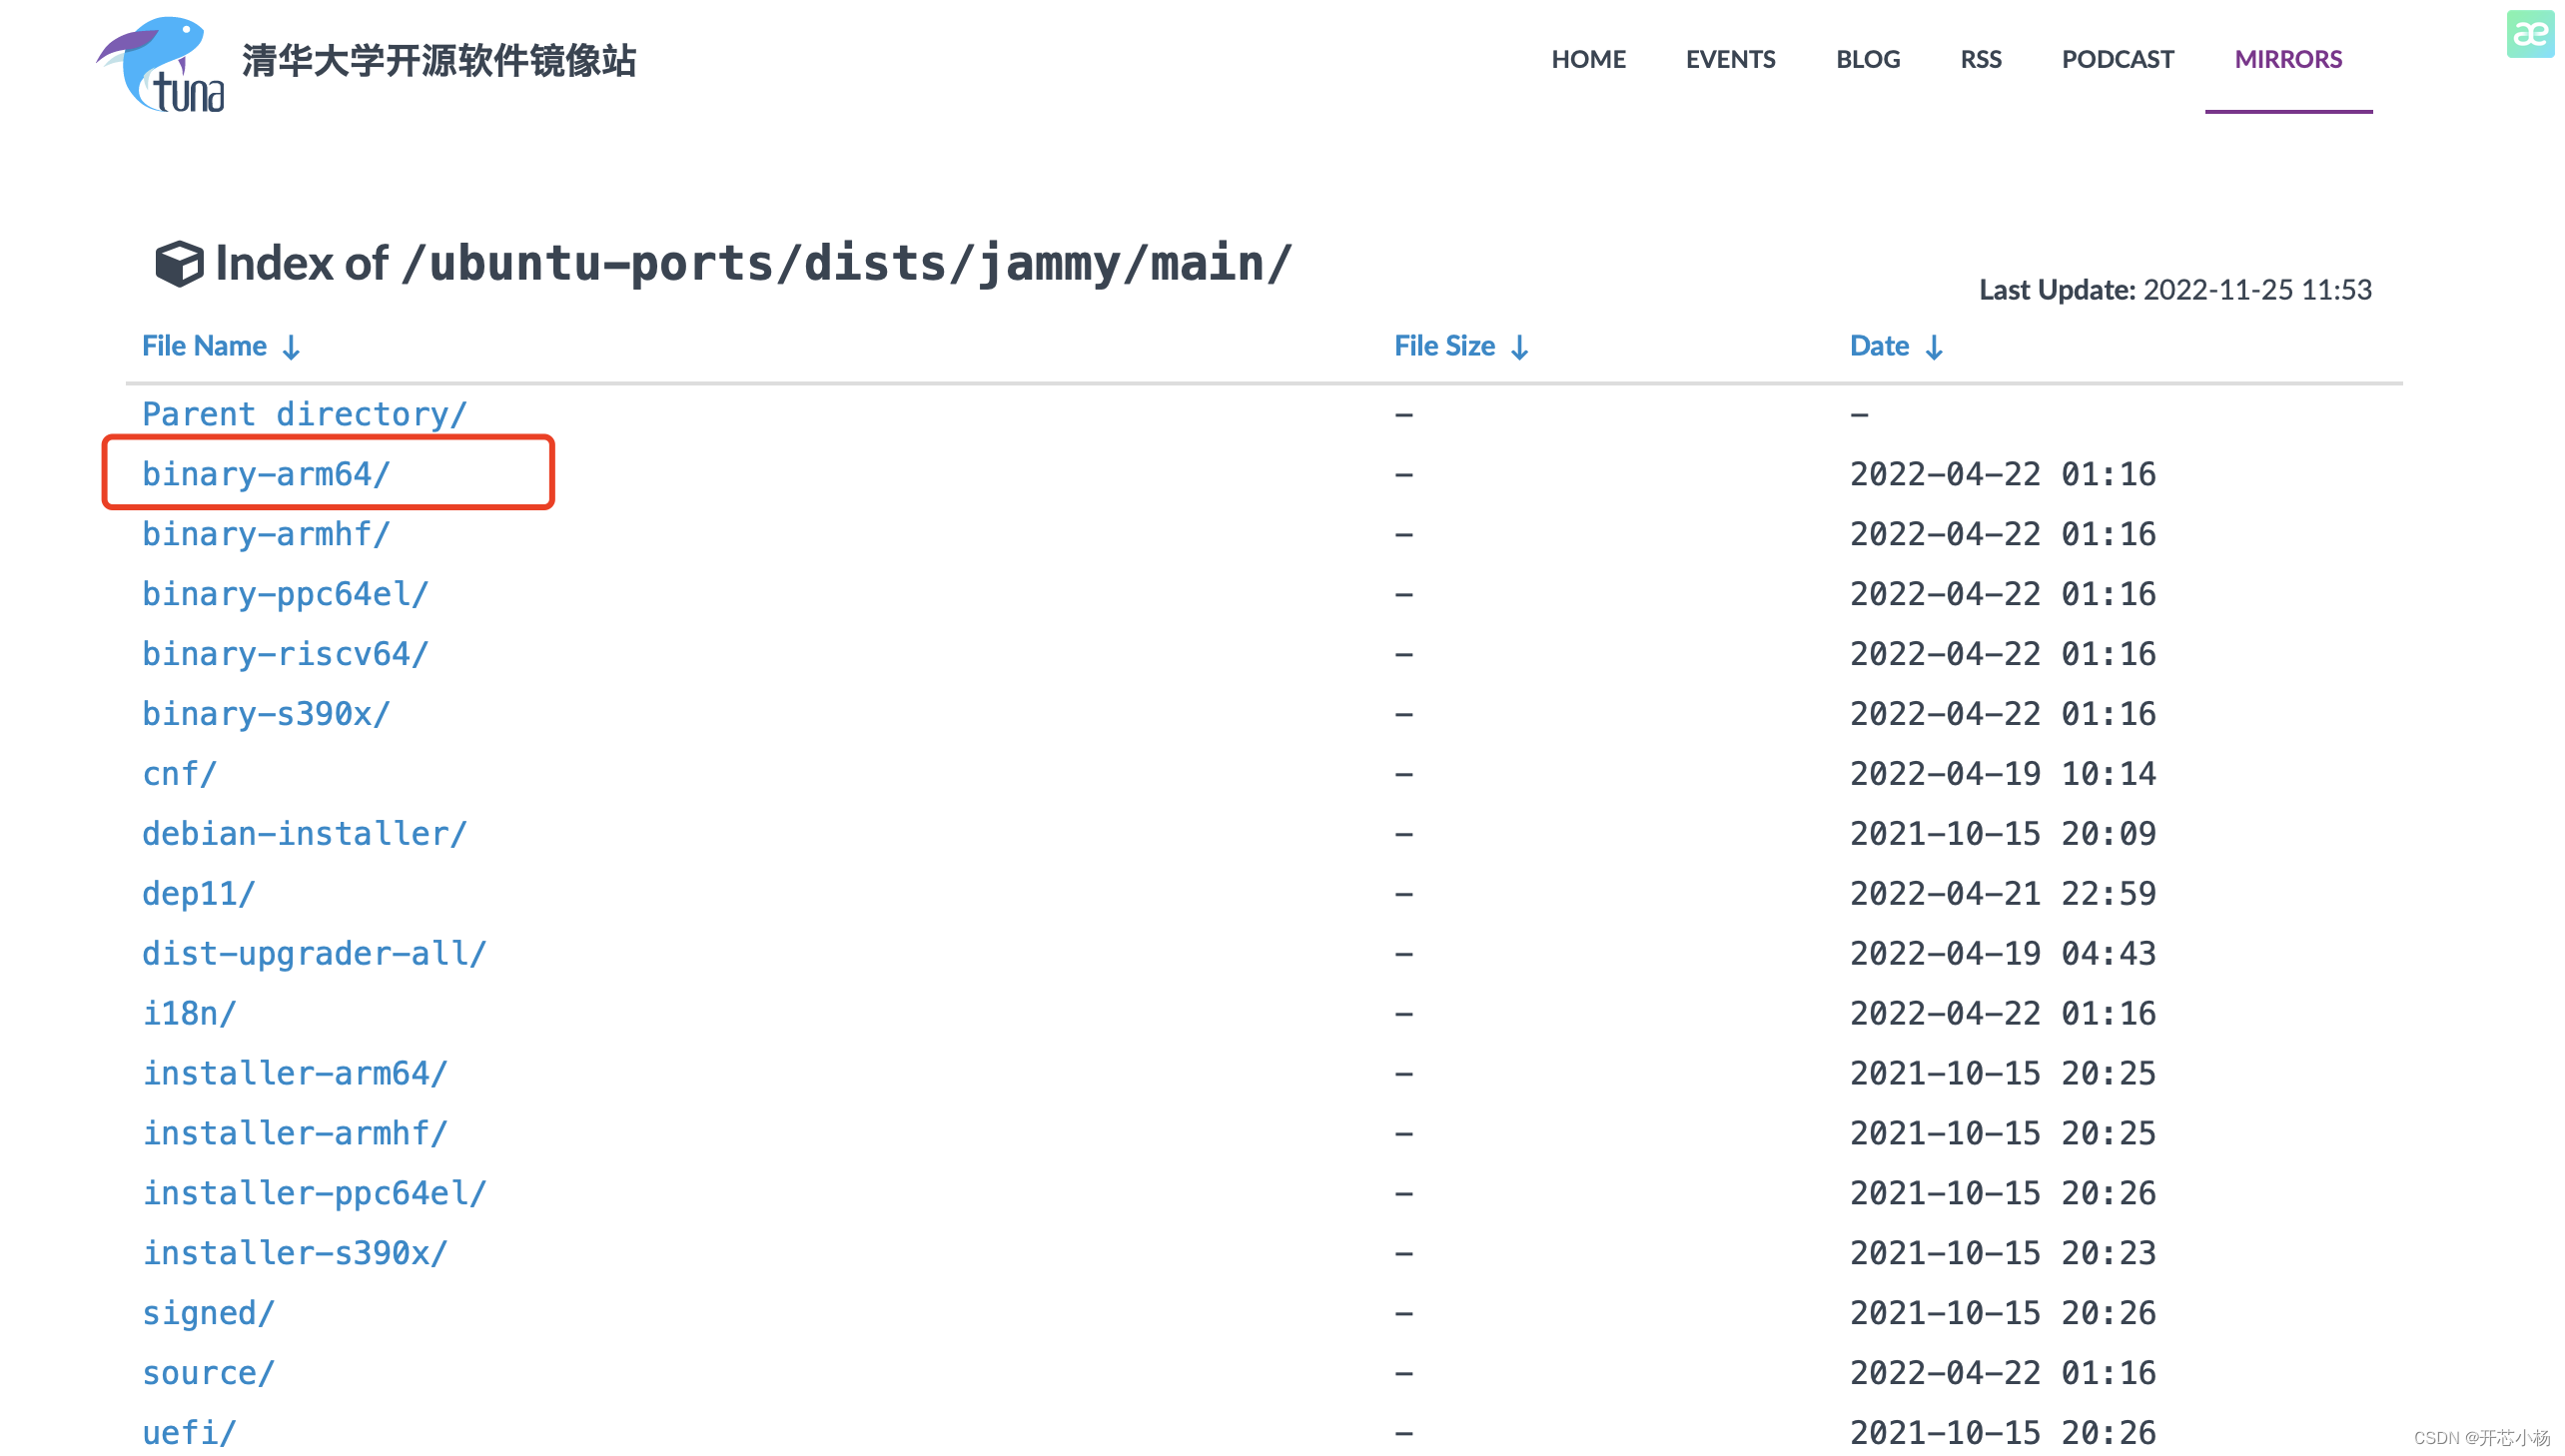The width and height of the screenshot is (2565, 1456).
Task: Open the binary-ppc64el/ folder
Action: click(x=285, y=594)
